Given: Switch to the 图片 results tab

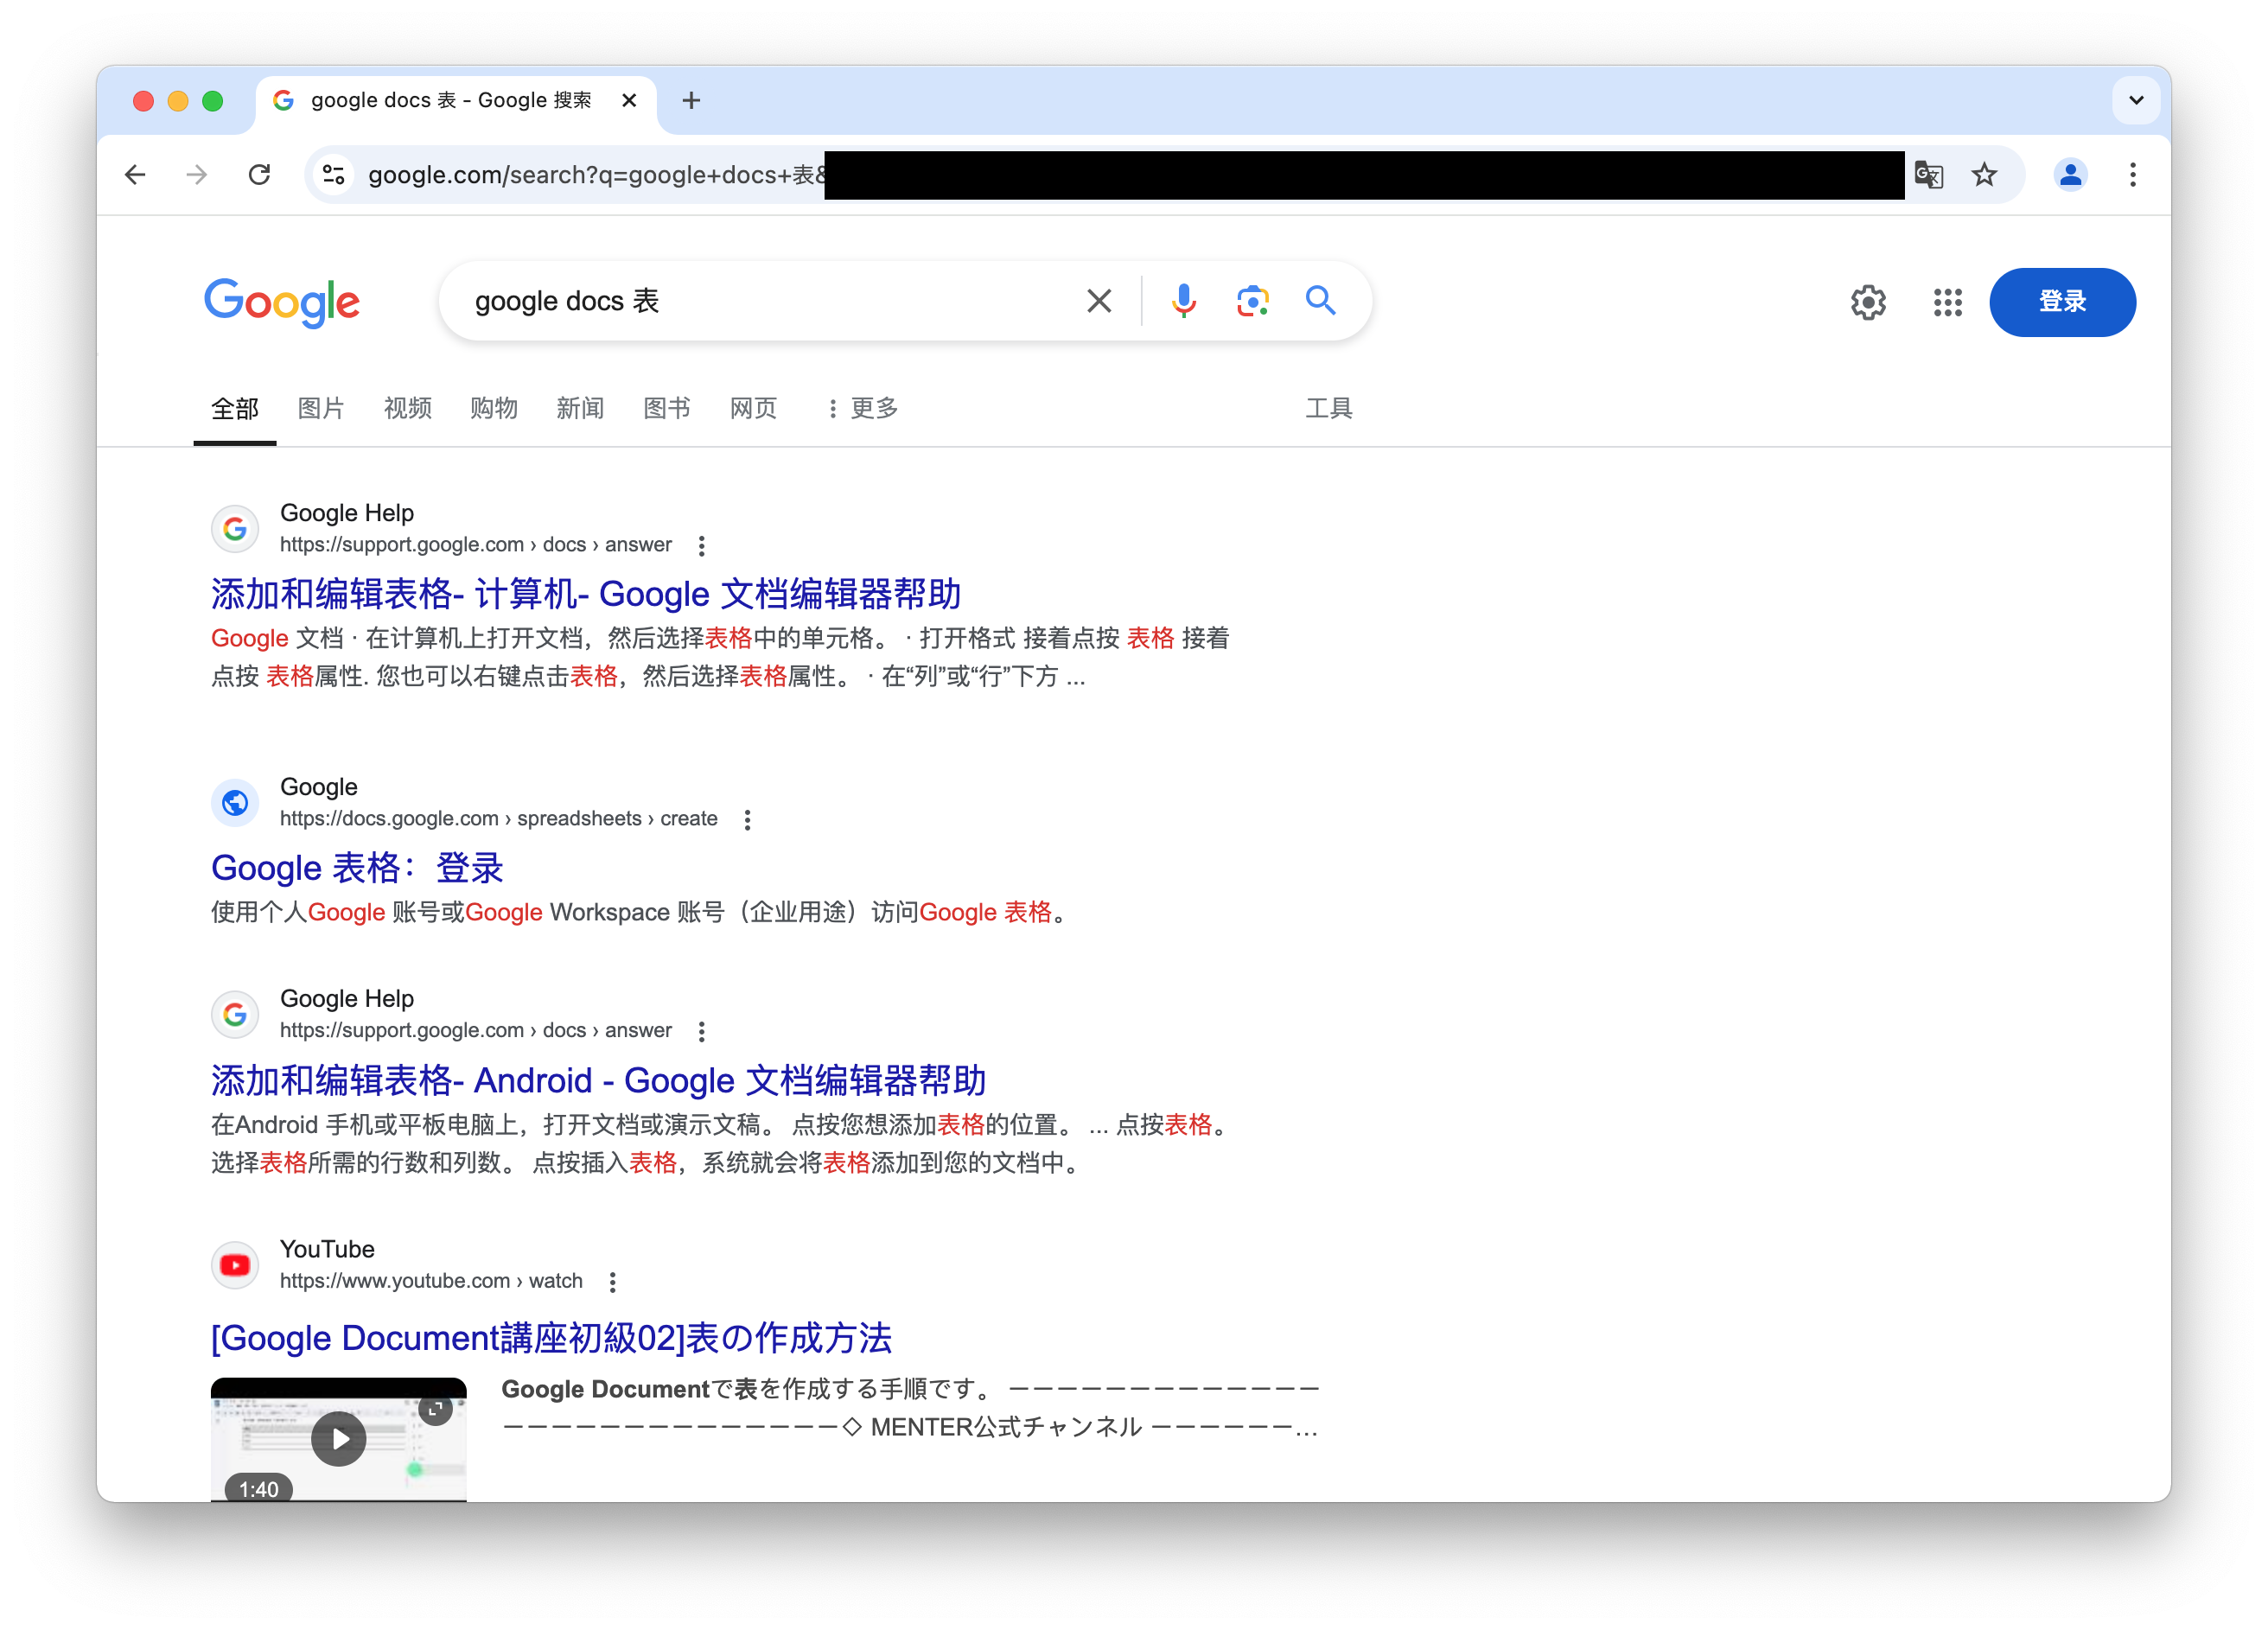Looking at the screenshot, I should [321, 408].
